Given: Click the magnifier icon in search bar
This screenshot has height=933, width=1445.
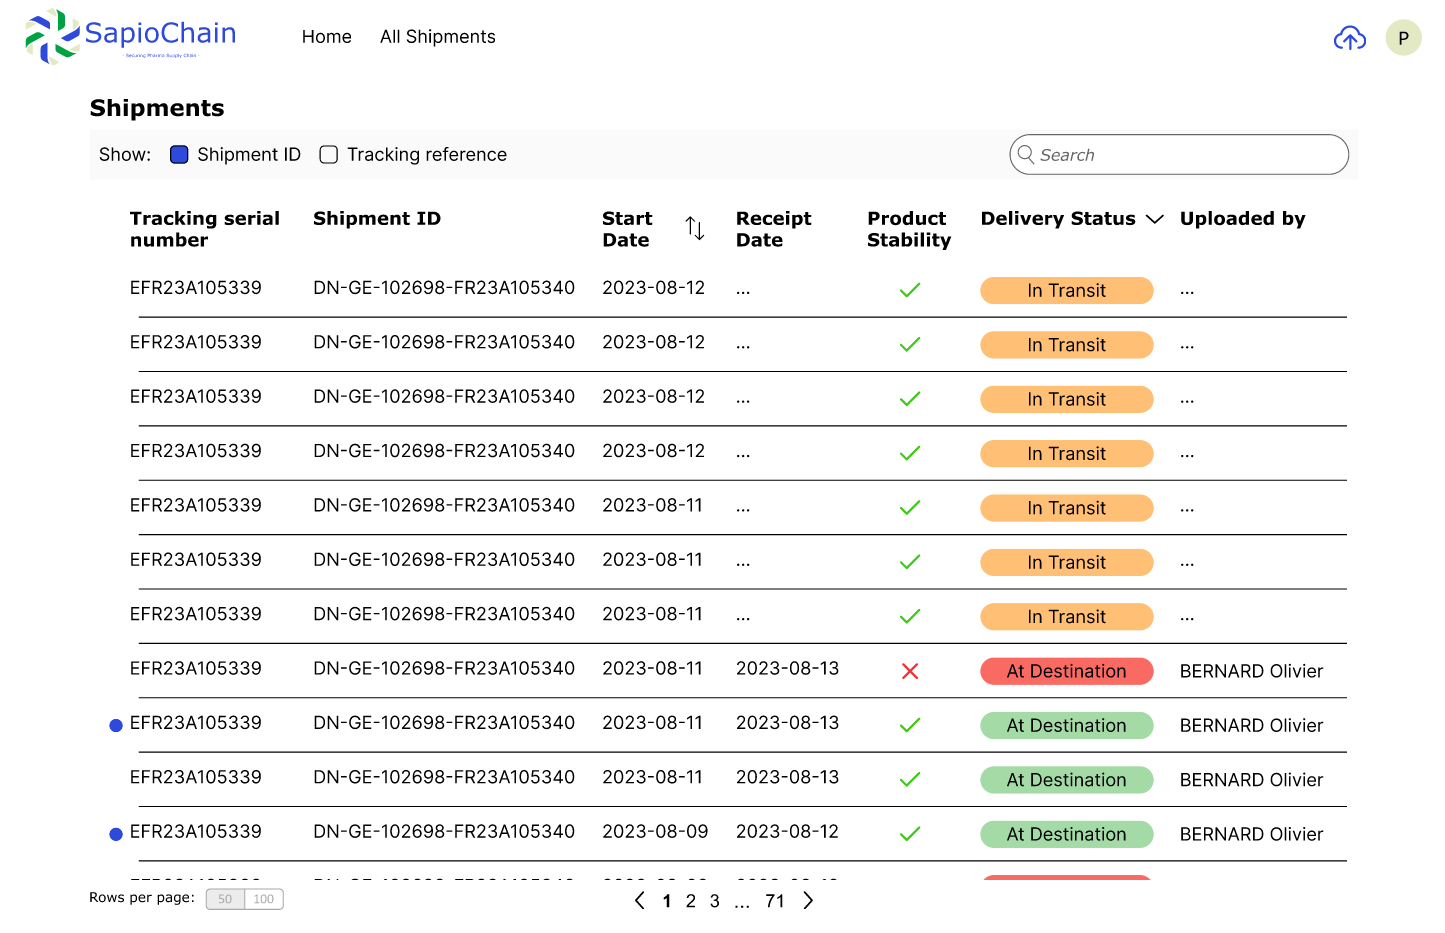Looking at the screenshot, I should 1026,154.
